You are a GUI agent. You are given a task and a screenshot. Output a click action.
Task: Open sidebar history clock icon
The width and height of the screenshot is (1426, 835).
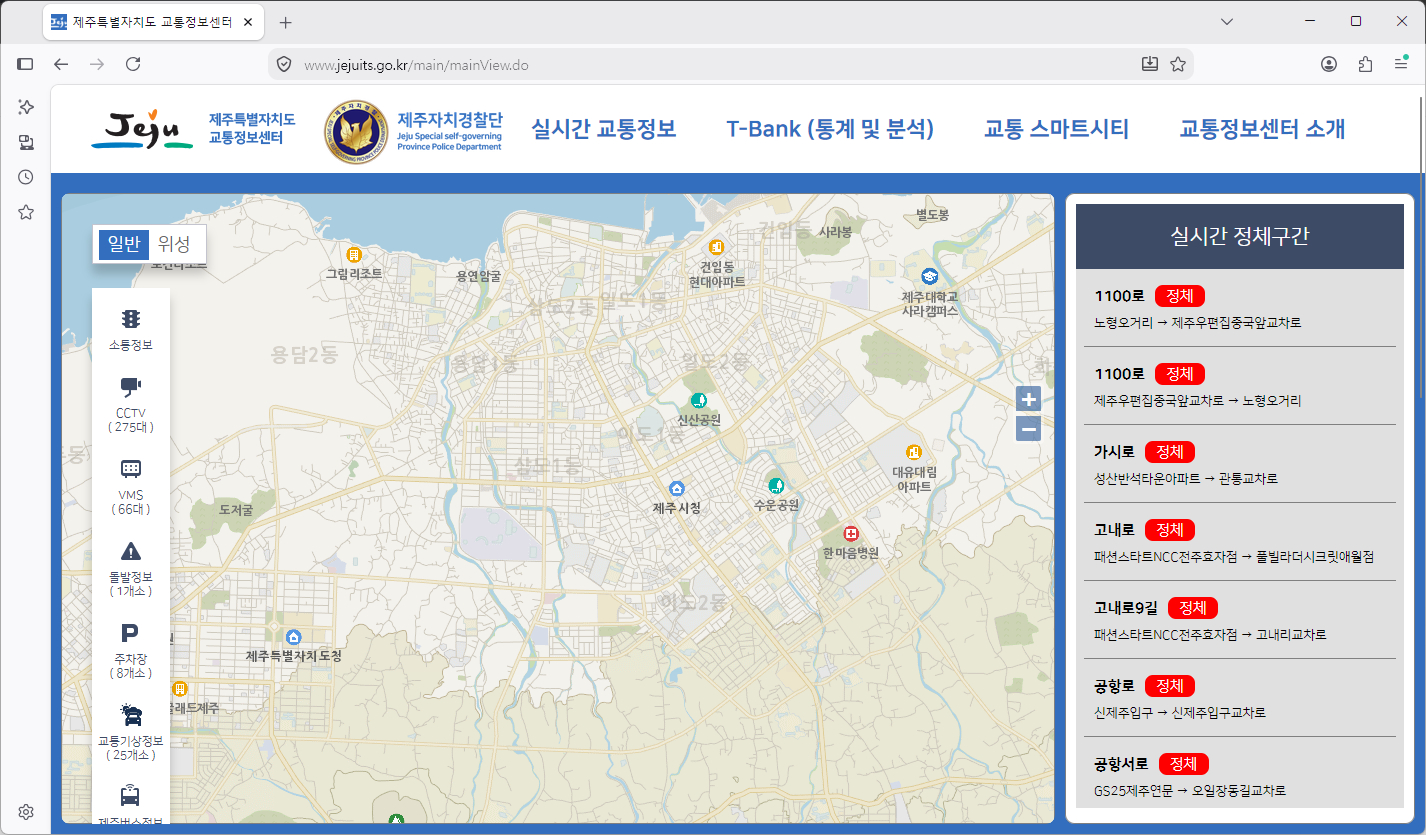(x=26, y=177)
